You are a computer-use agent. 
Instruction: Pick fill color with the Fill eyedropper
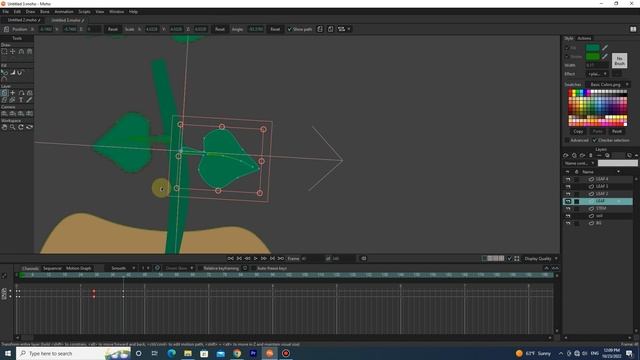click(605, 48)
